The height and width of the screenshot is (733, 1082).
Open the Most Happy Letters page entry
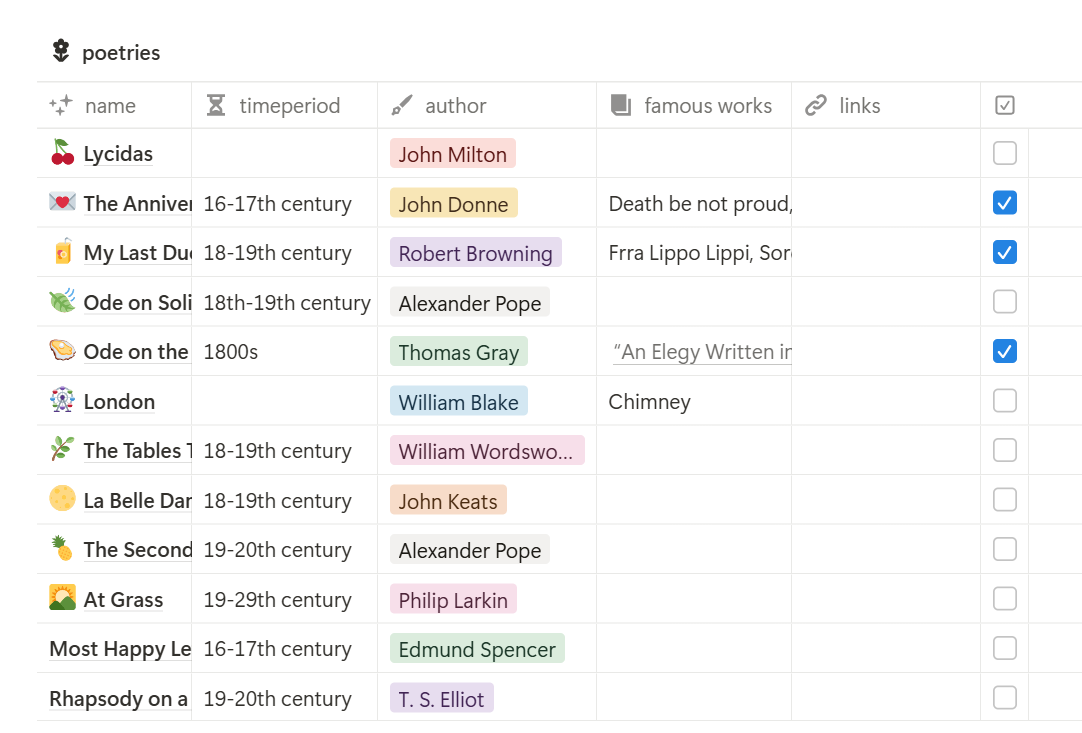(120, 649)
